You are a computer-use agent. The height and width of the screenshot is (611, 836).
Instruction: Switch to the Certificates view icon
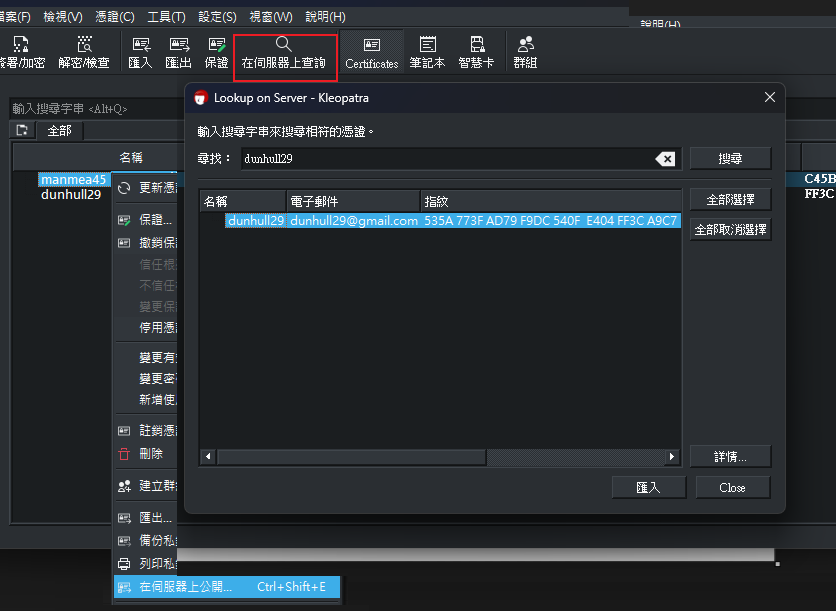371,50
